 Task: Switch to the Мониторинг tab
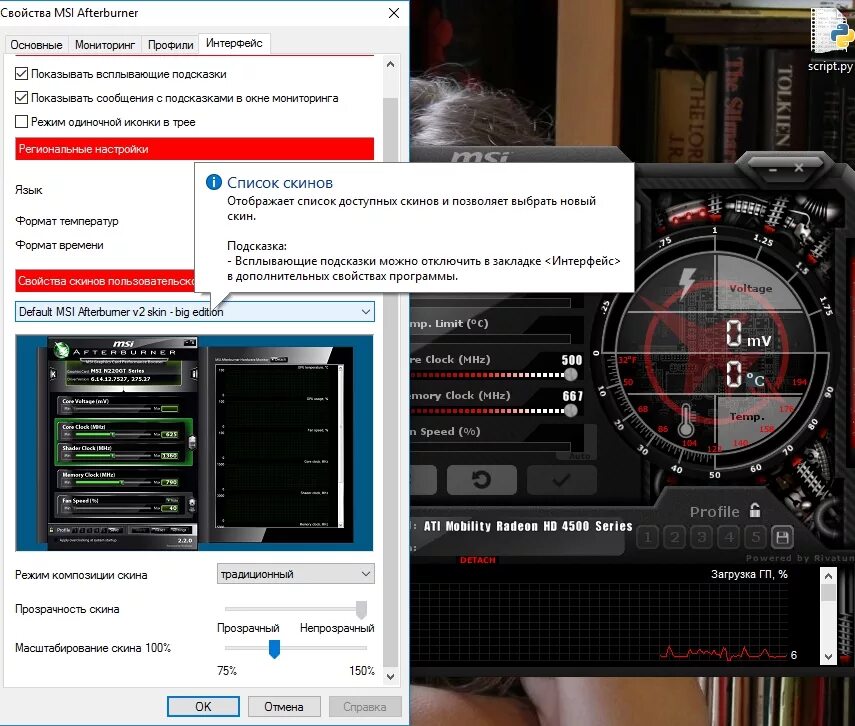(x=105, y=45)
